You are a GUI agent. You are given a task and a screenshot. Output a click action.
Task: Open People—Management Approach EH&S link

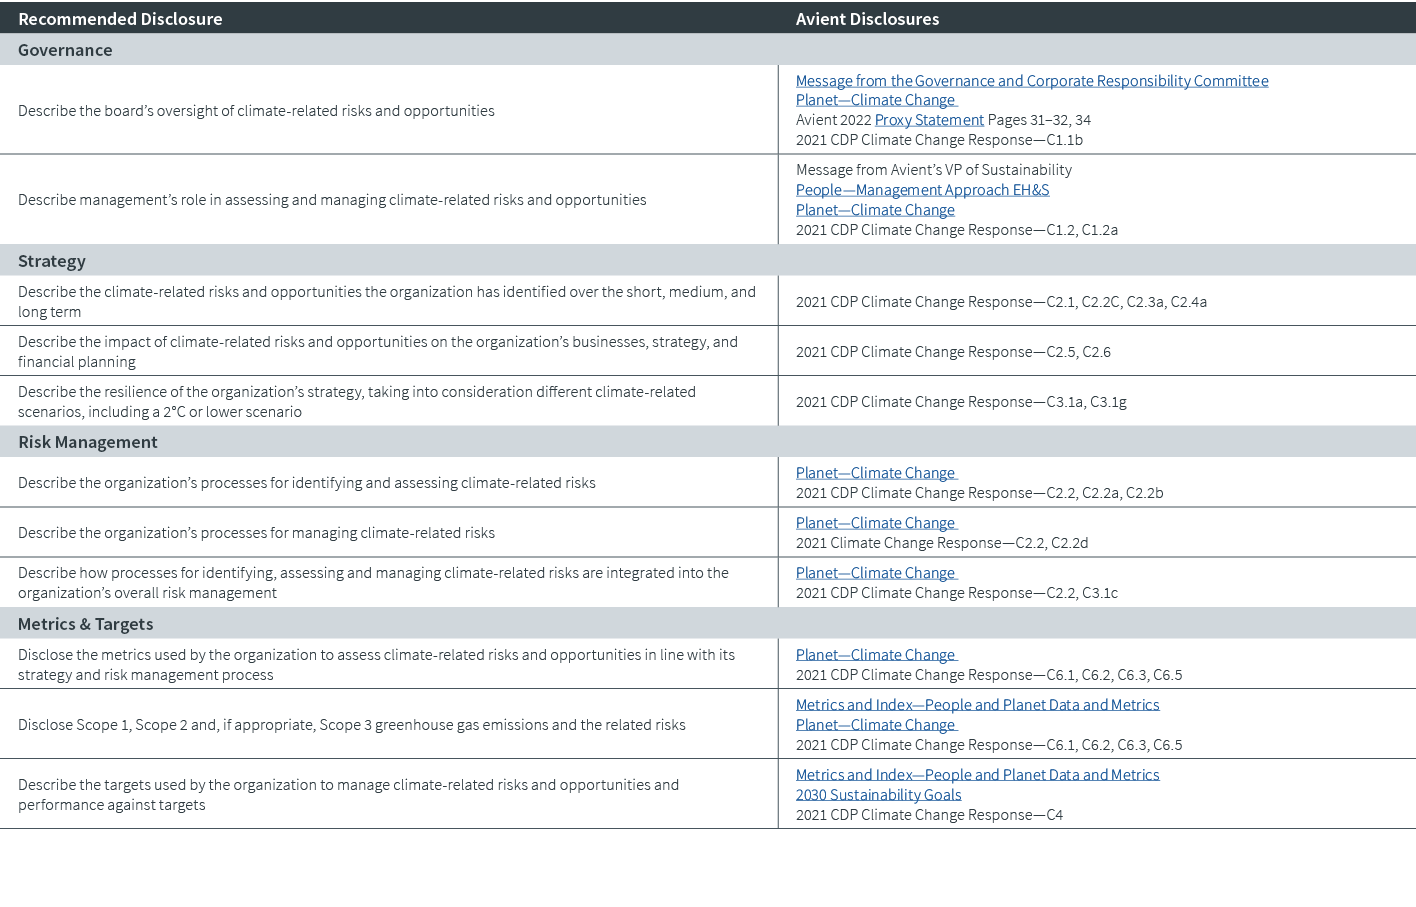click(922, 190)
